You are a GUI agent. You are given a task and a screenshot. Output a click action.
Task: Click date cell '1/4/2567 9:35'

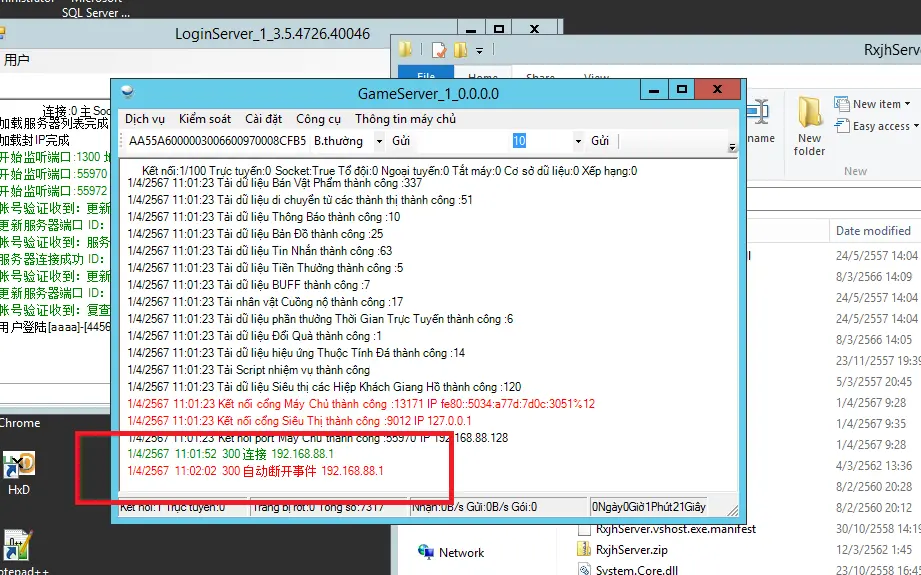[x=870, y=423]
